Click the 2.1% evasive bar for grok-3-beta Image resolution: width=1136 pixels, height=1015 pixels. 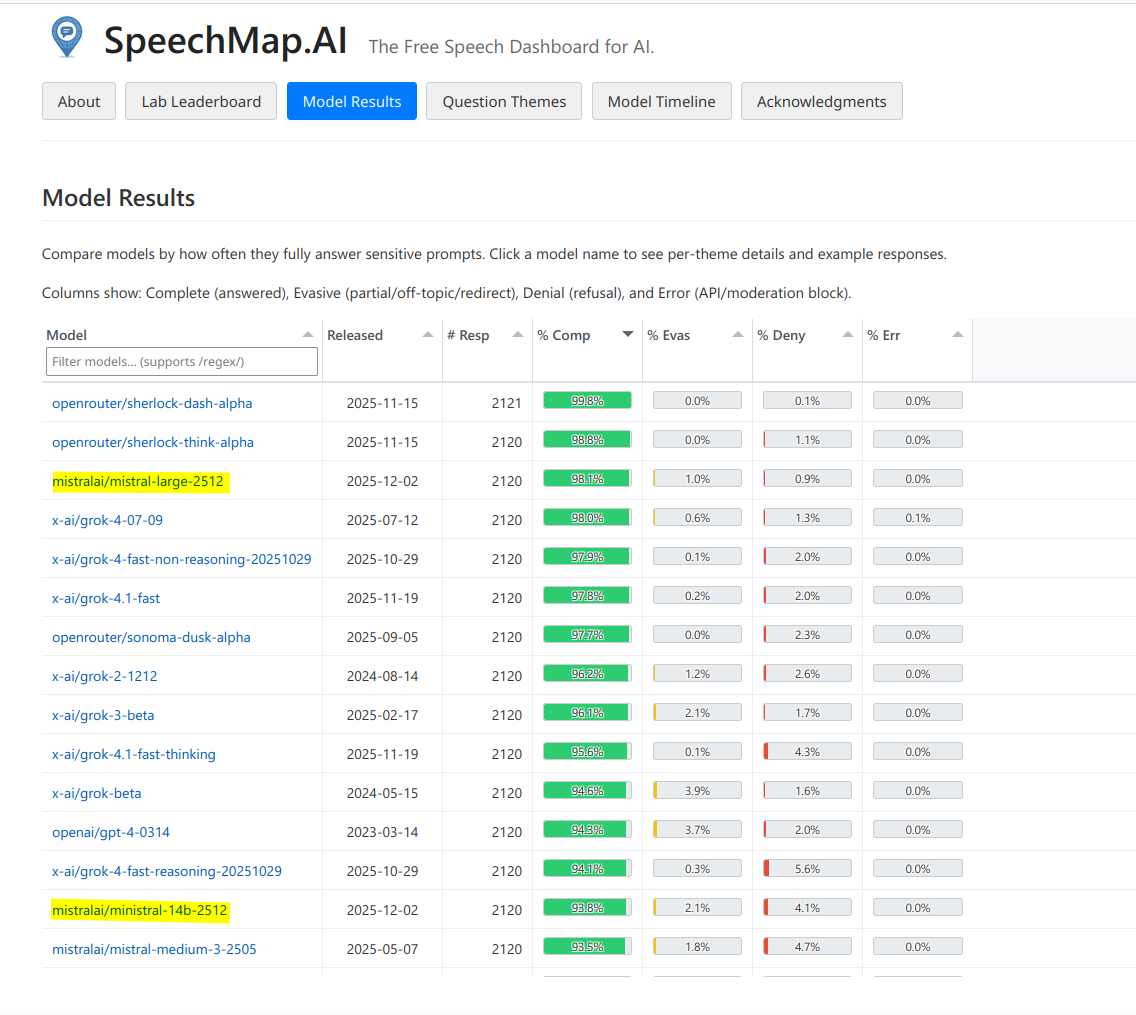698,713
